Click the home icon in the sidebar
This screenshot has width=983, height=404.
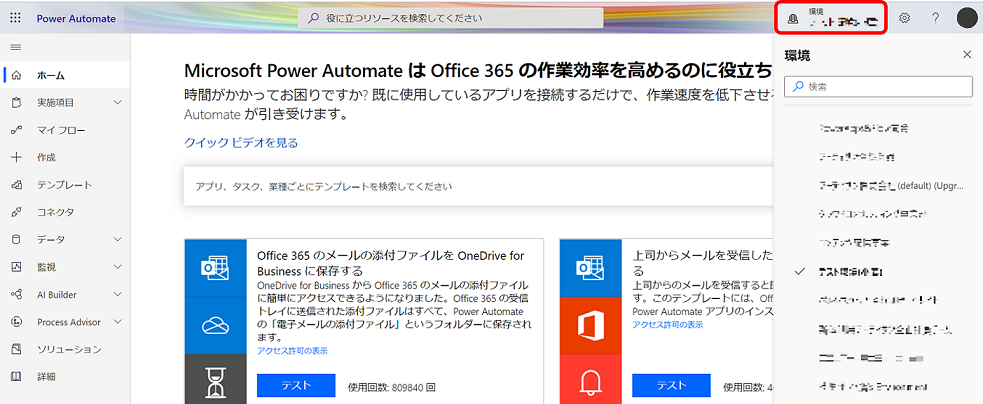point(17,75)
